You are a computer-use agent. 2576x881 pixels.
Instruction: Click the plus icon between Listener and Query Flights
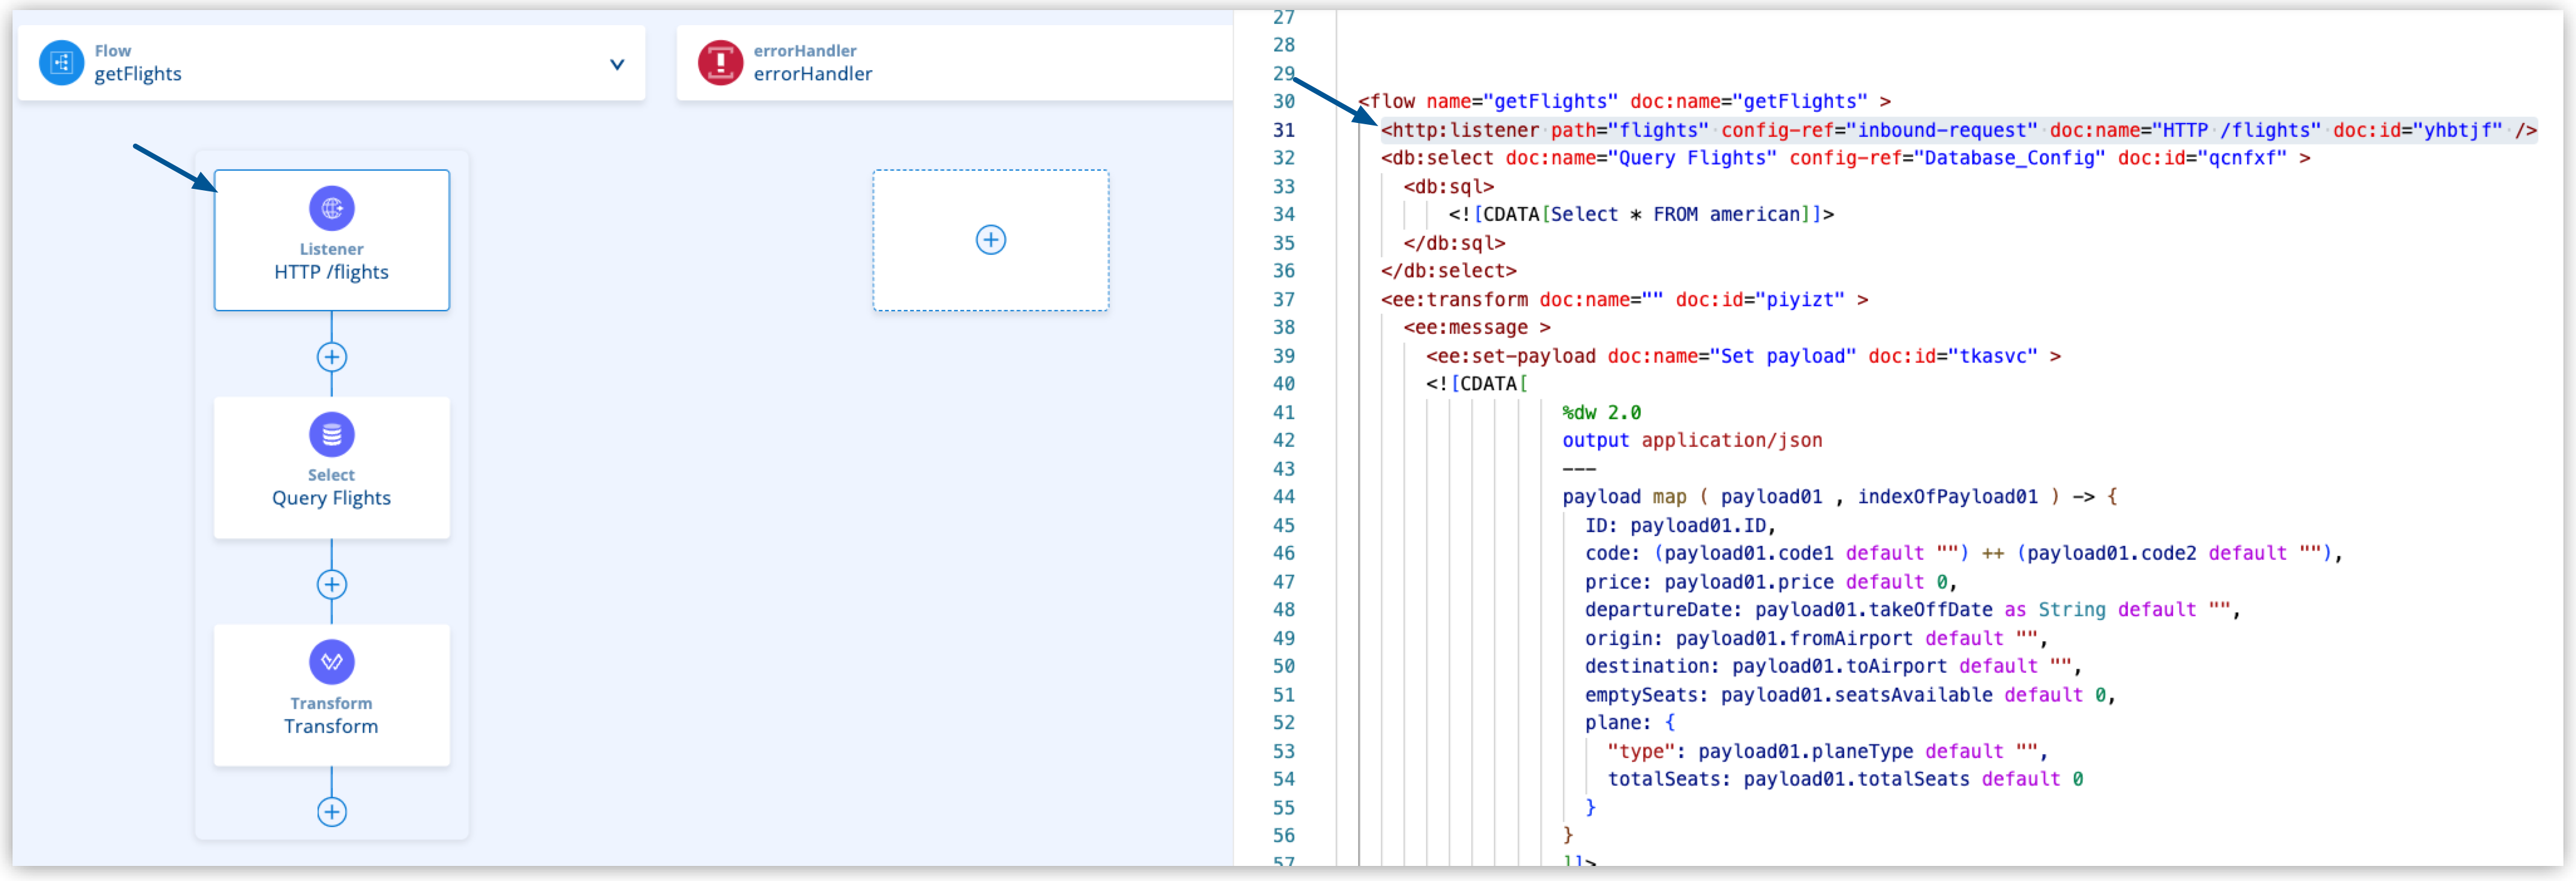[x=331, y=356]
